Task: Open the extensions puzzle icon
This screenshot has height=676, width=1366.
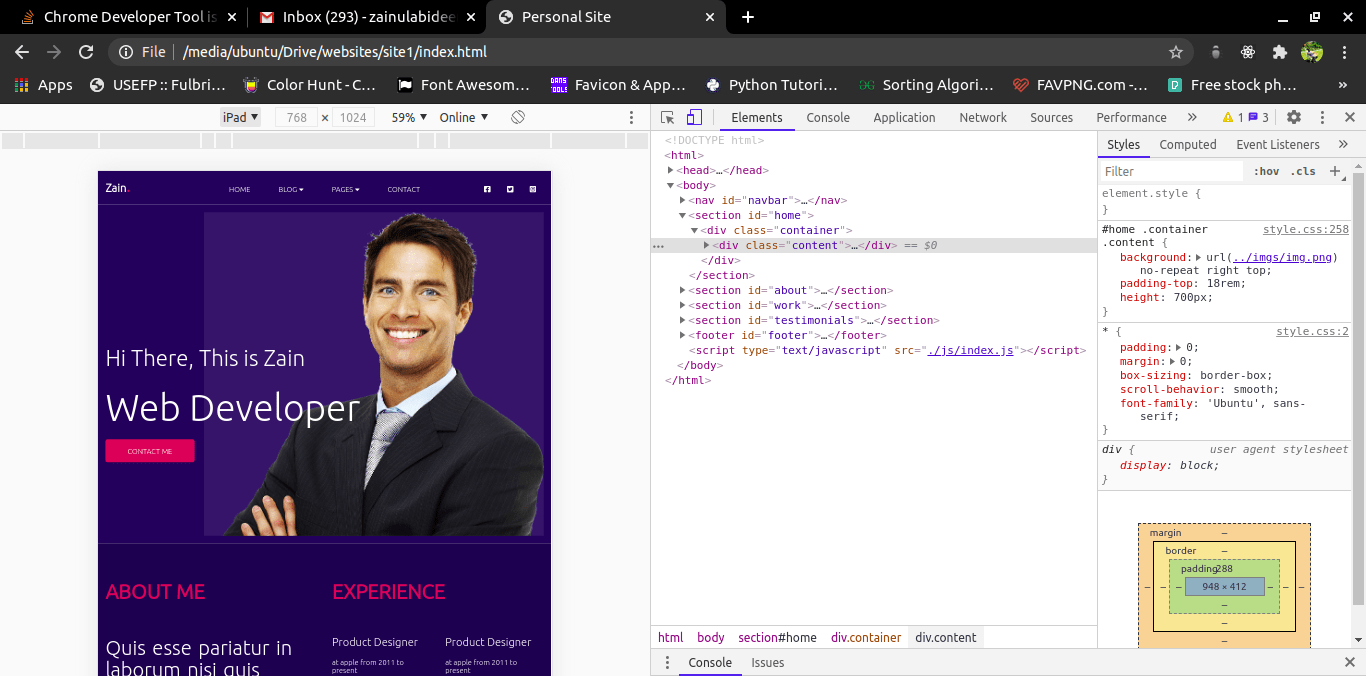Action: [1279, 52]
